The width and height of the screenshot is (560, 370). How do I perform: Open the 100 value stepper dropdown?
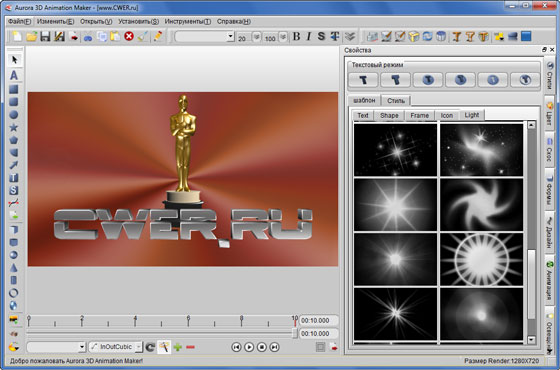coord(283,37)
